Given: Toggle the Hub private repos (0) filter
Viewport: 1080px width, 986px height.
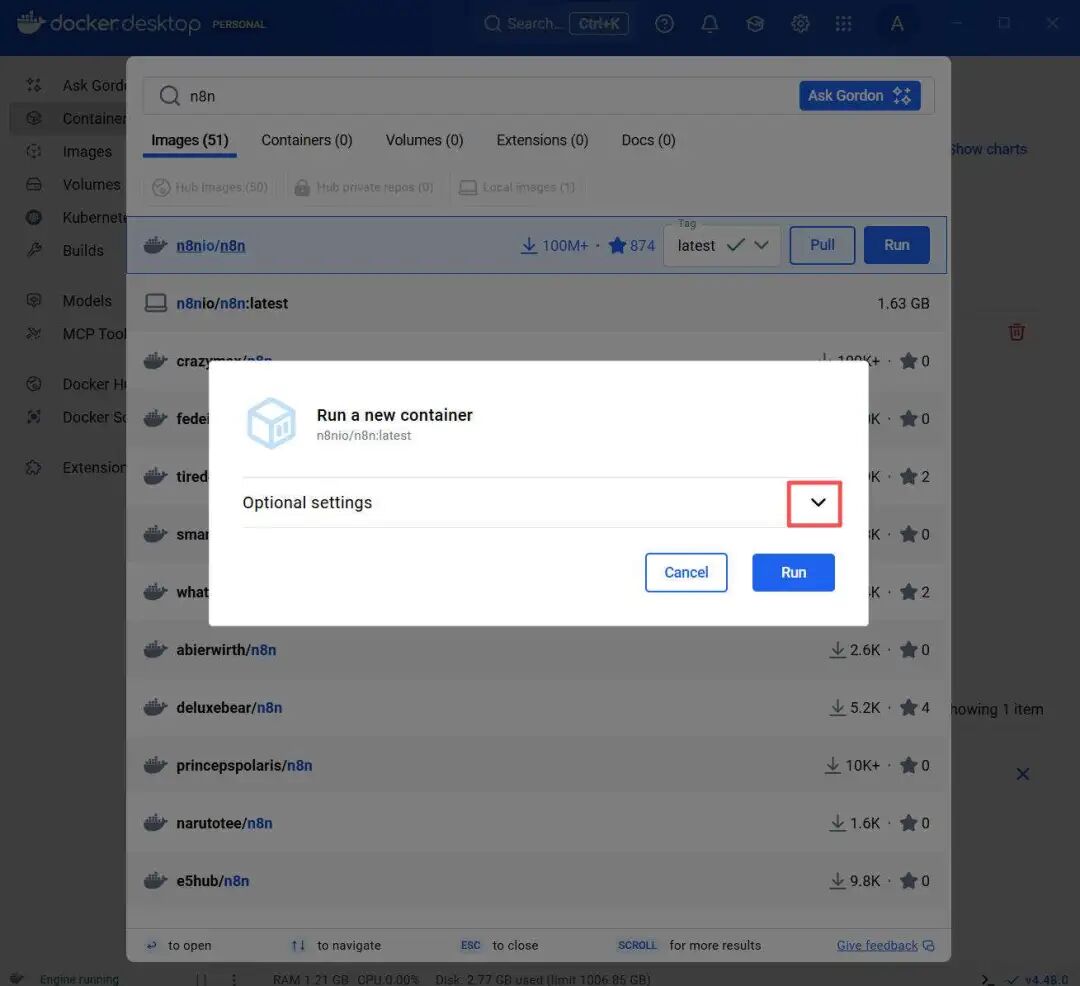Looking at the screenshot, I should (364, 187).
